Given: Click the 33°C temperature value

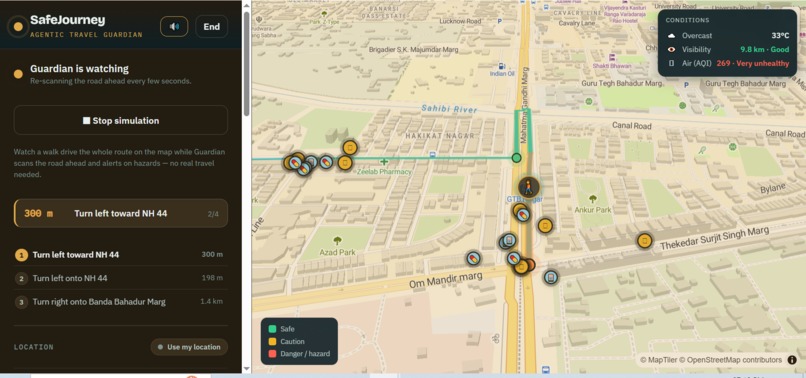Looking at the screenshot, I should coord(780,36).
